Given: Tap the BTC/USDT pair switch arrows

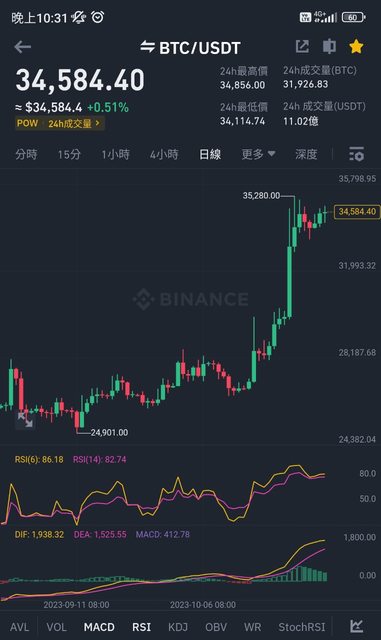Looking at the screenshot, I should pos(147,47).
